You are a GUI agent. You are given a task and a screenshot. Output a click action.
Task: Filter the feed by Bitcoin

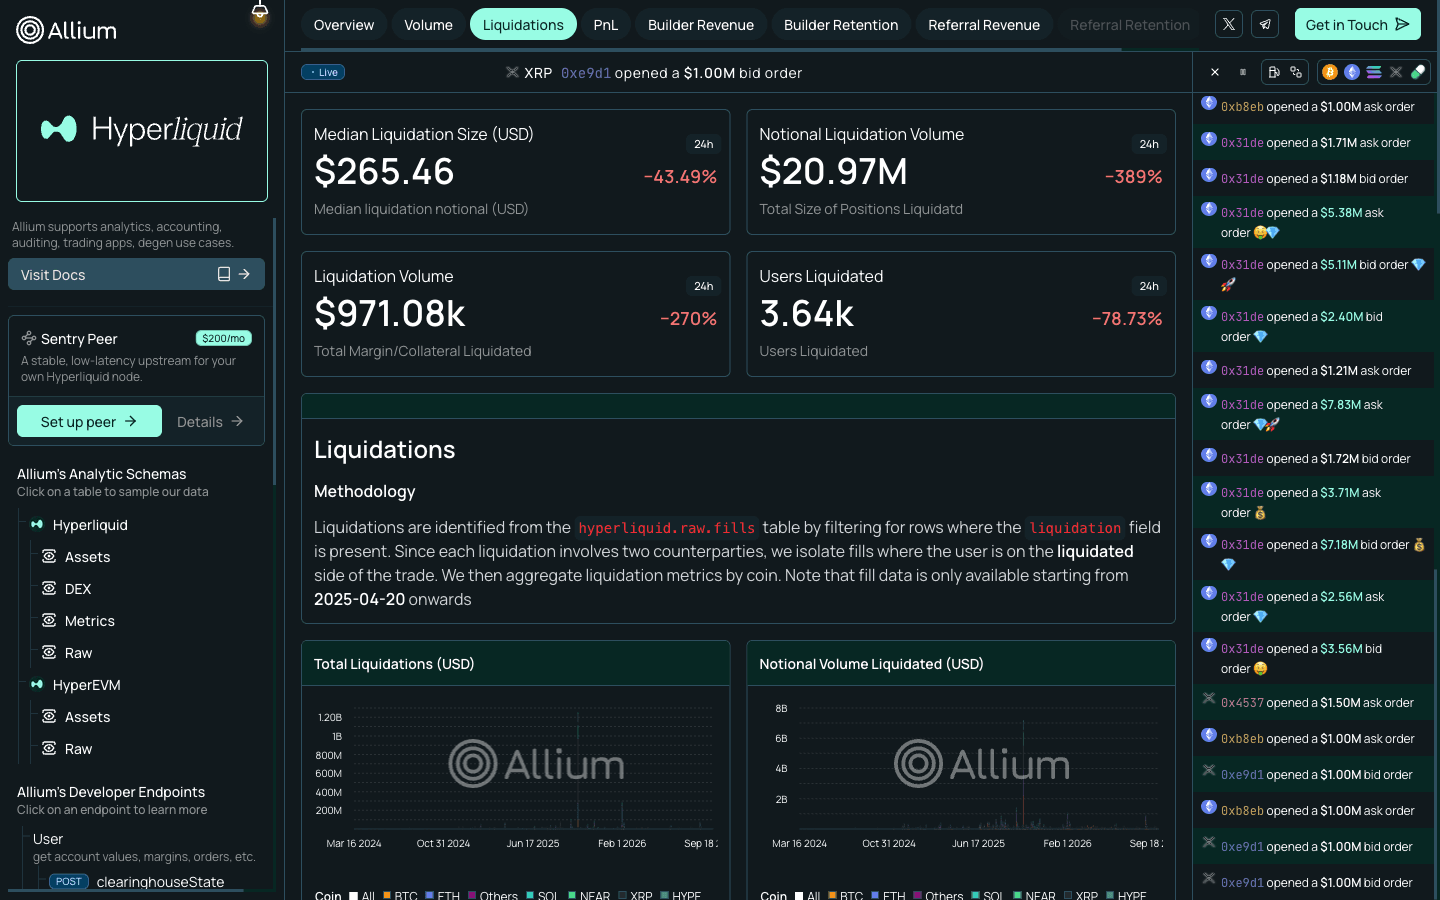click(1330, 72)
